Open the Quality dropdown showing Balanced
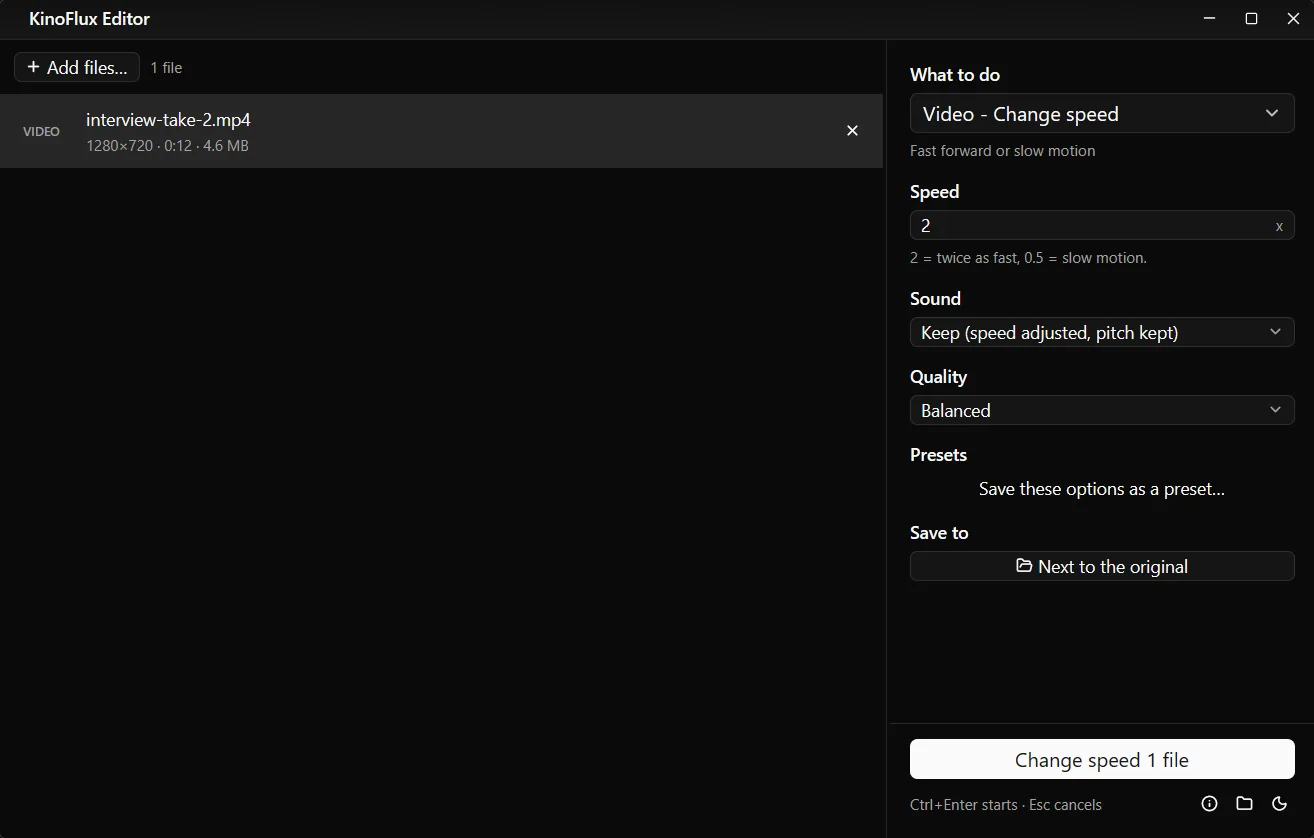Screen dimensions: 1314x838 (1102, 410)
